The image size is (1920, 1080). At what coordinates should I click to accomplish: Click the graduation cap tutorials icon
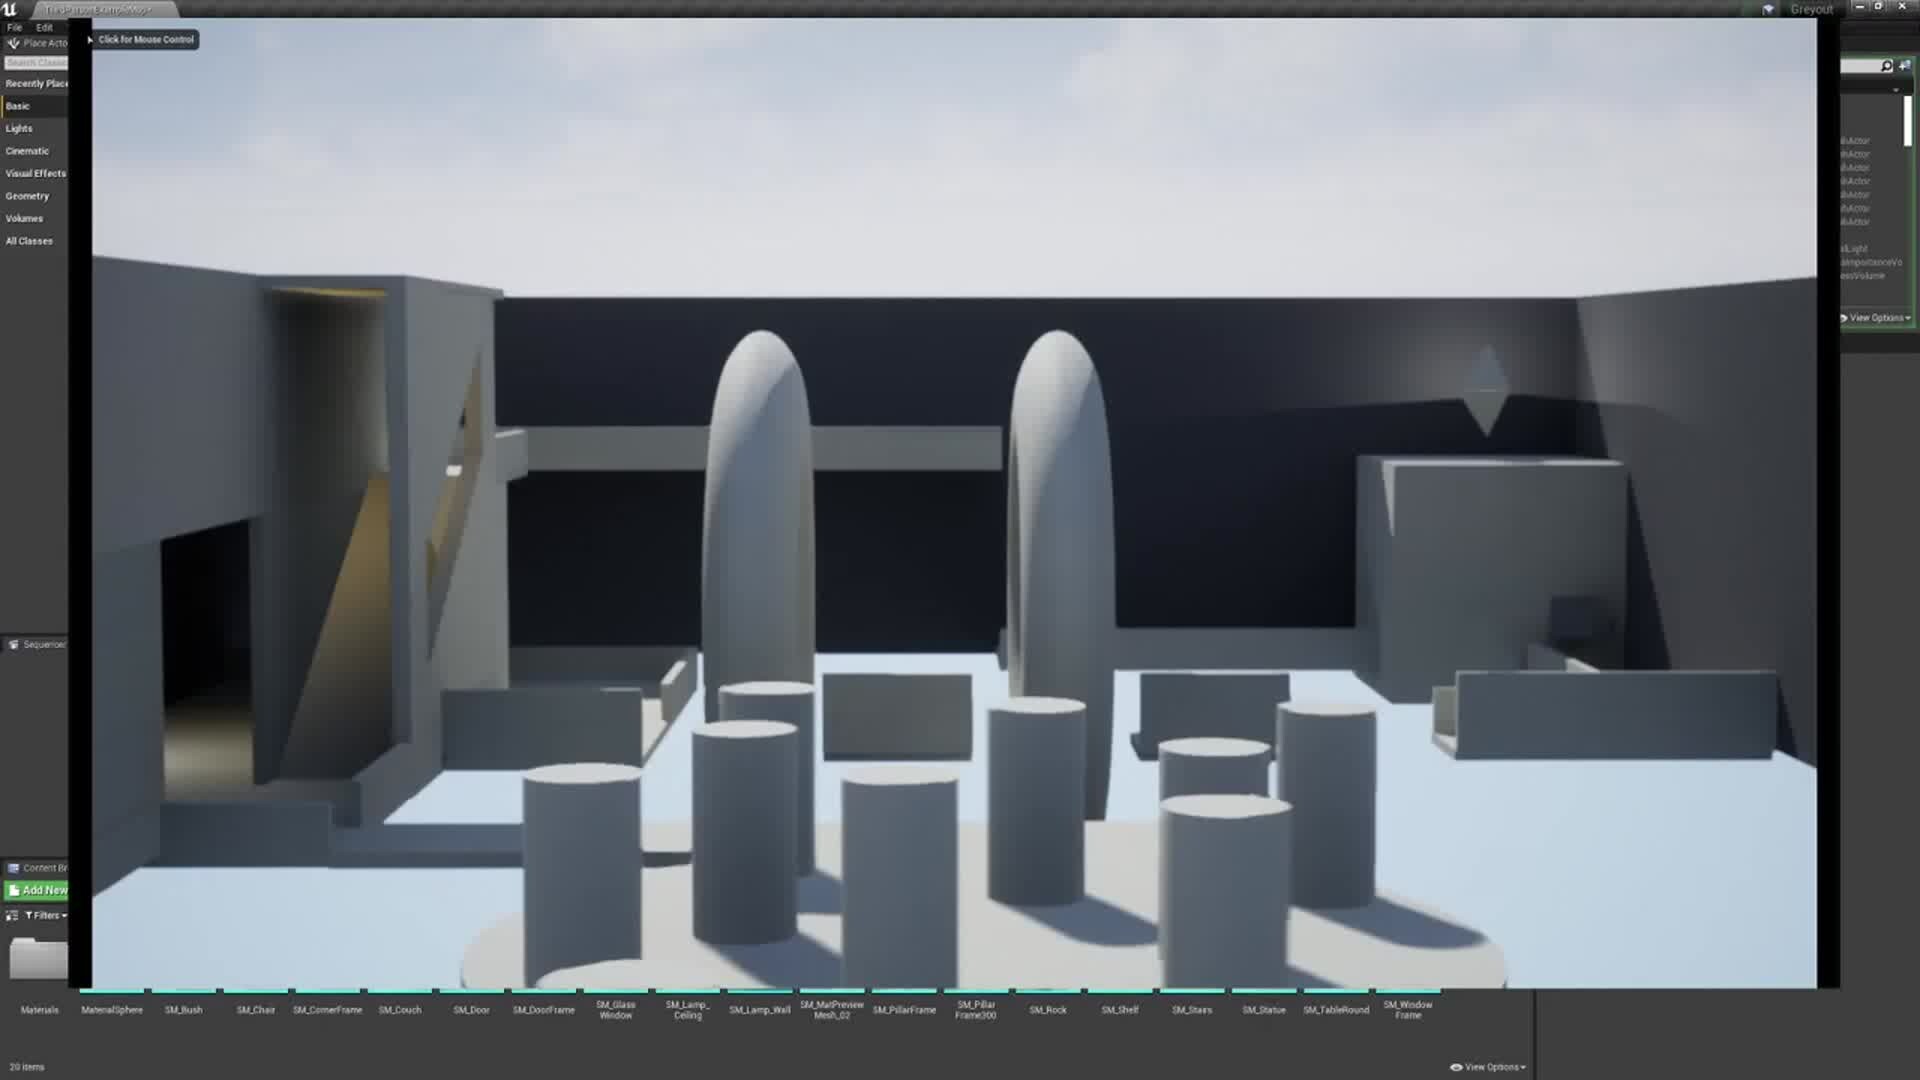1768,9
